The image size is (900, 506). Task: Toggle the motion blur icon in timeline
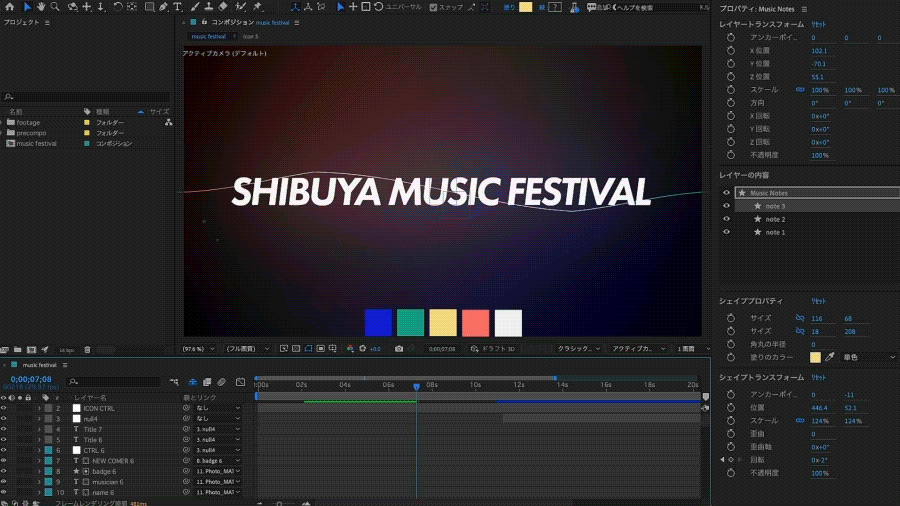click(x=222, y=382)
